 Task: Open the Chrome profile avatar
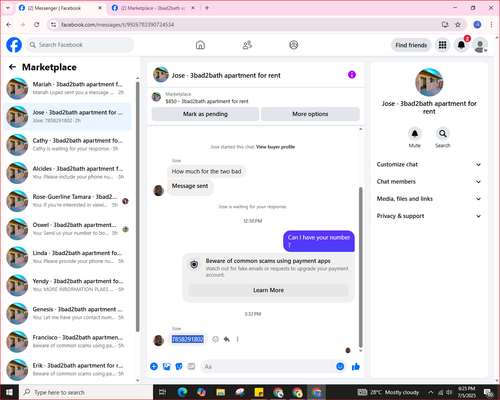coord(477,25)
